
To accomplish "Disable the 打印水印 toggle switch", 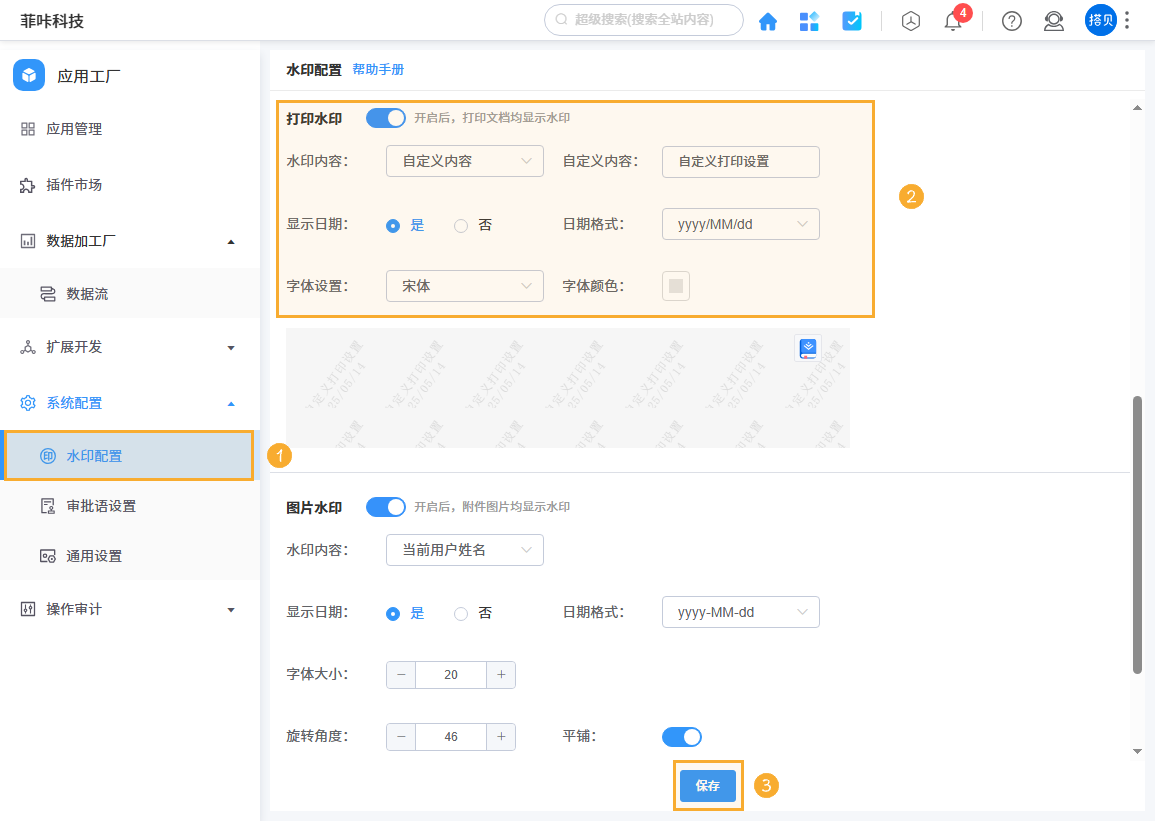I will (x=384, y=117).
